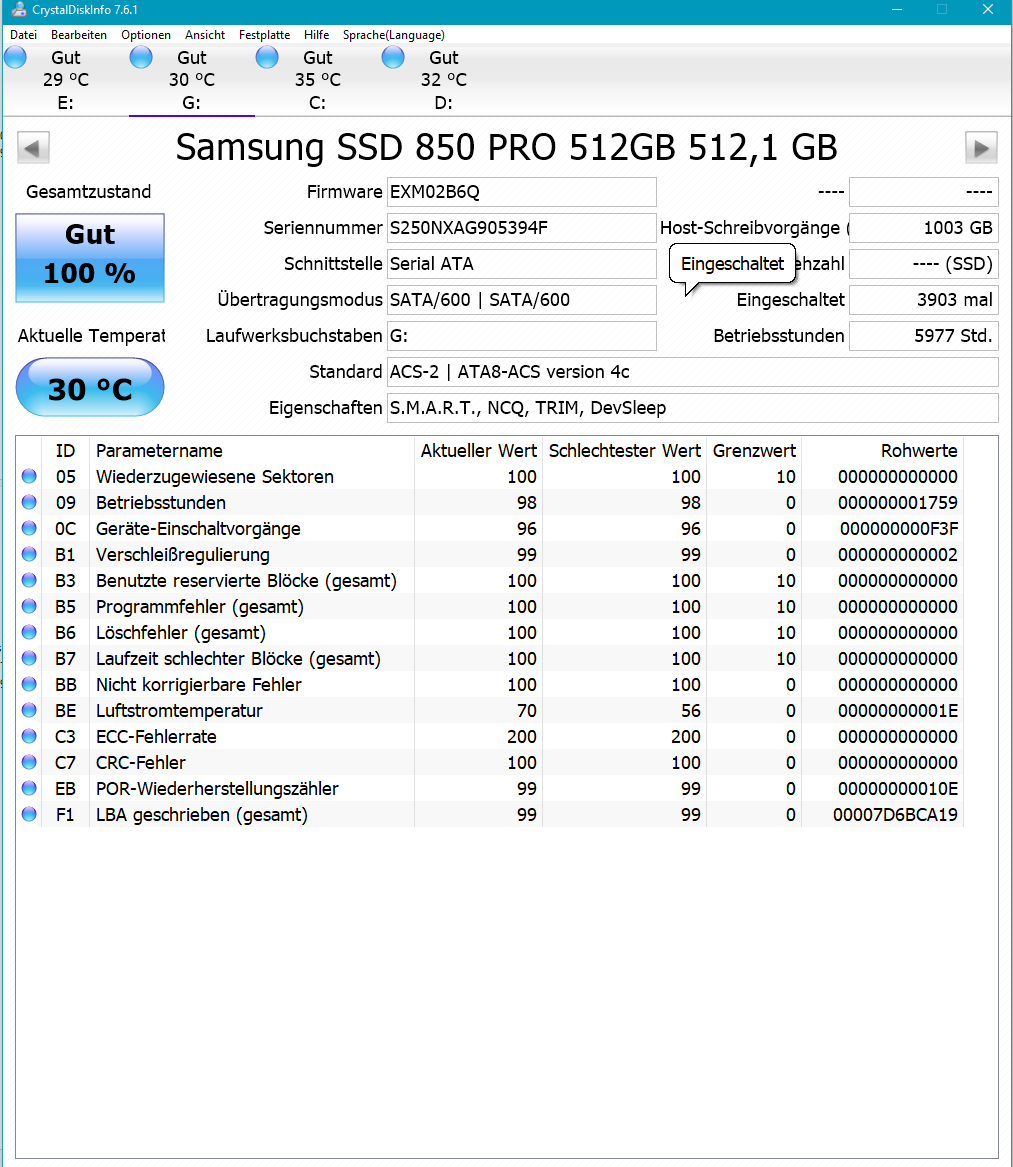The height and width of the screenshot is (1167, 1013).
Task: Open the Ansicht menu
Action: click(x=205, y=35)
